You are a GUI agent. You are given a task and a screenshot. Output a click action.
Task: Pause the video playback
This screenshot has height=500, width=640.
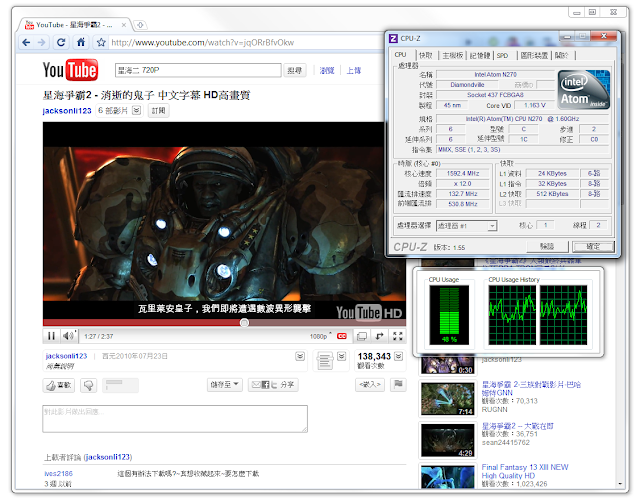coord(51,336)
